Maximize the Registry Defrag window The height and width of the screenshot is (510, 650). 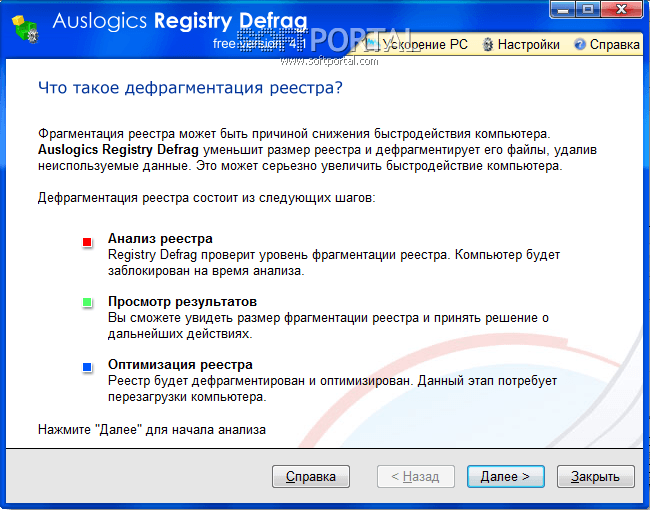point(588,9)
